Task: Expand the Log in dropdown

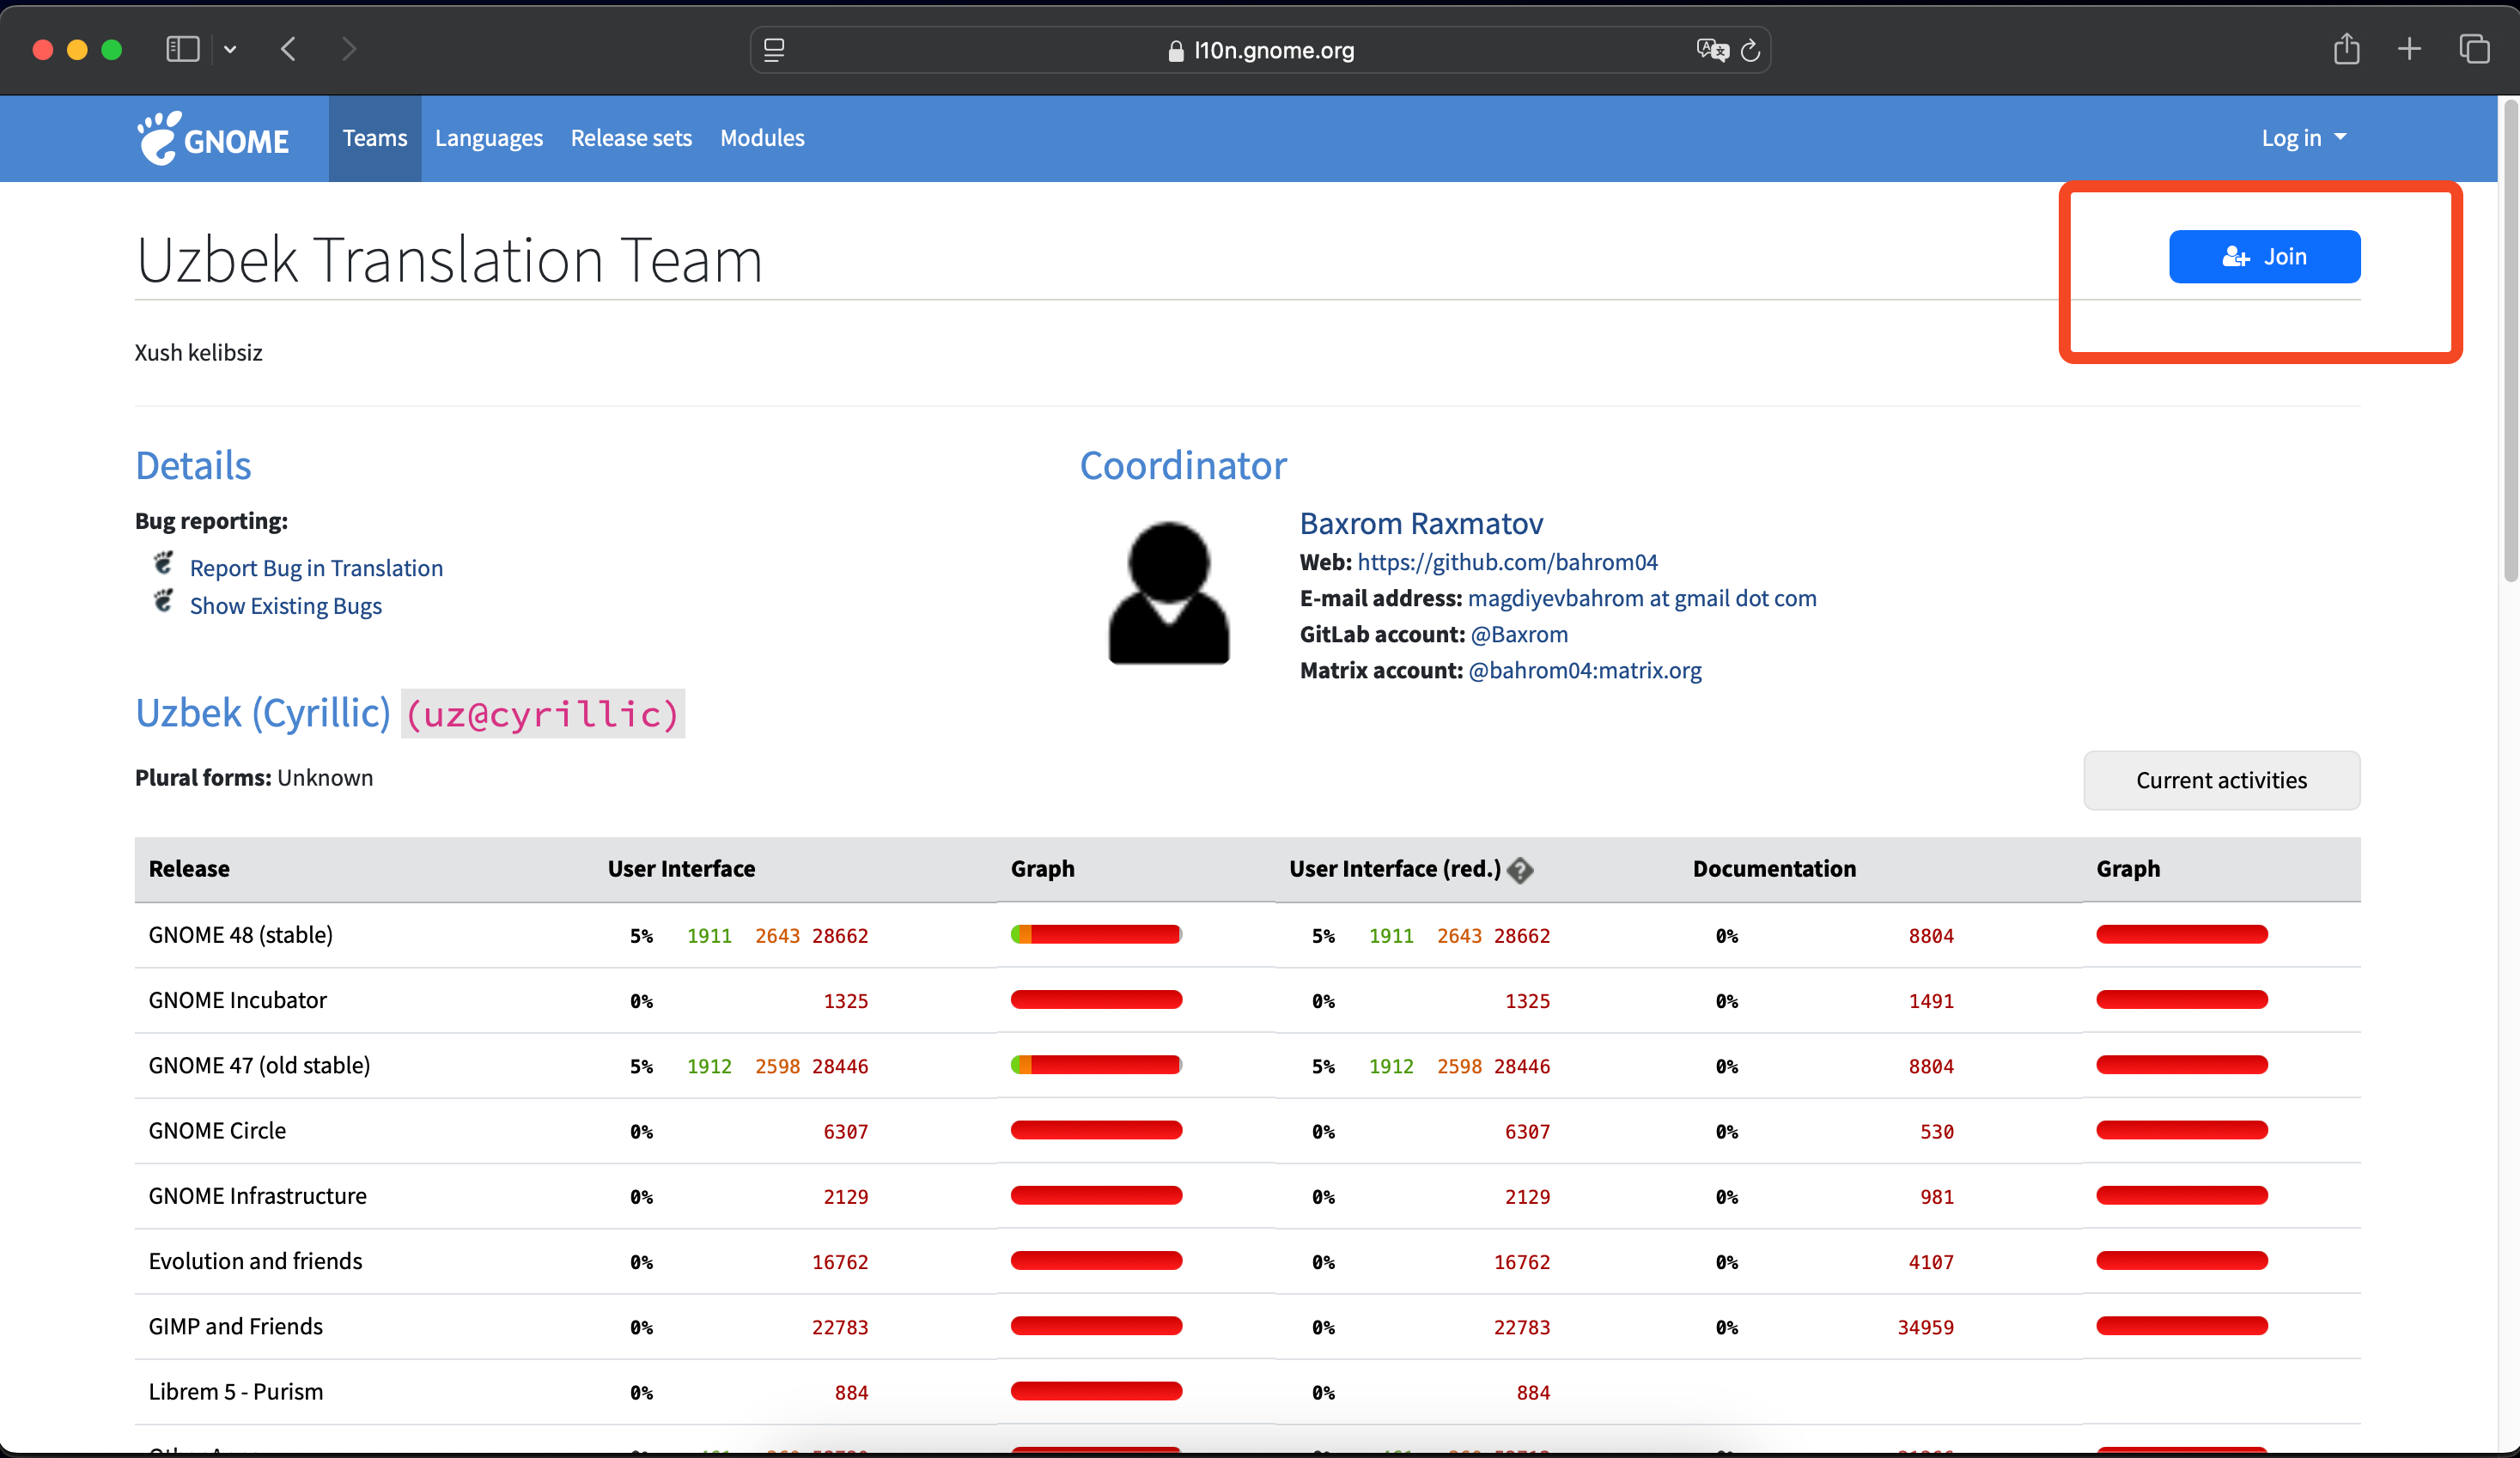Action: (x=2303, y=138)
